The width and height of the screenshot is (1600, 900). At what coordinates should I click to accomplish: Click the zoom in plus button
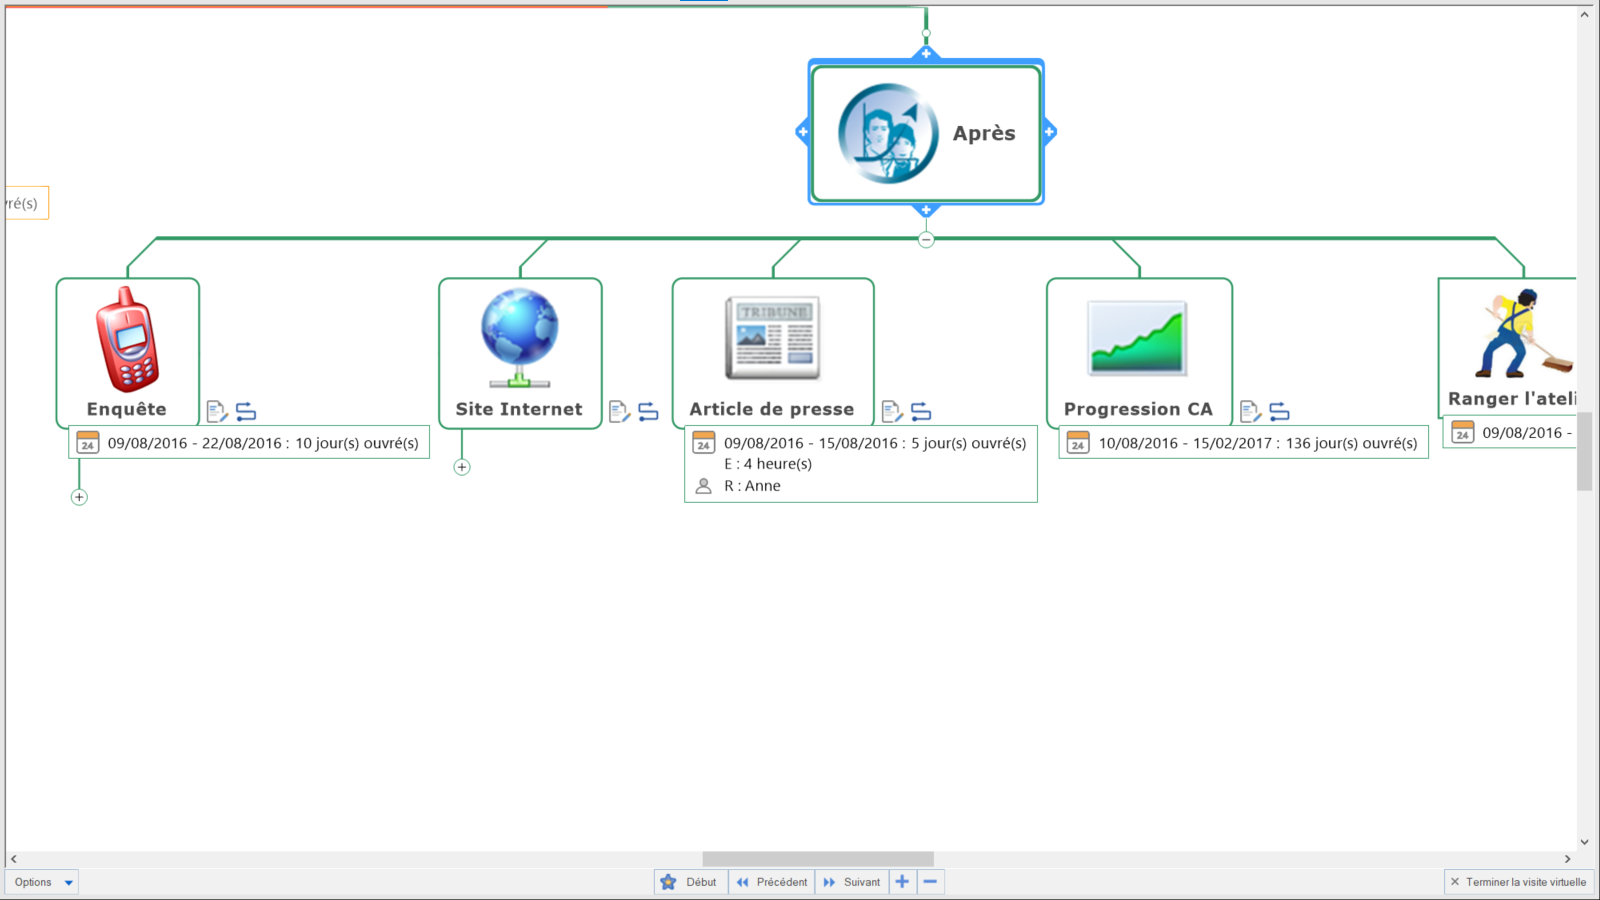pyautogui.click(x=902, y=882)
